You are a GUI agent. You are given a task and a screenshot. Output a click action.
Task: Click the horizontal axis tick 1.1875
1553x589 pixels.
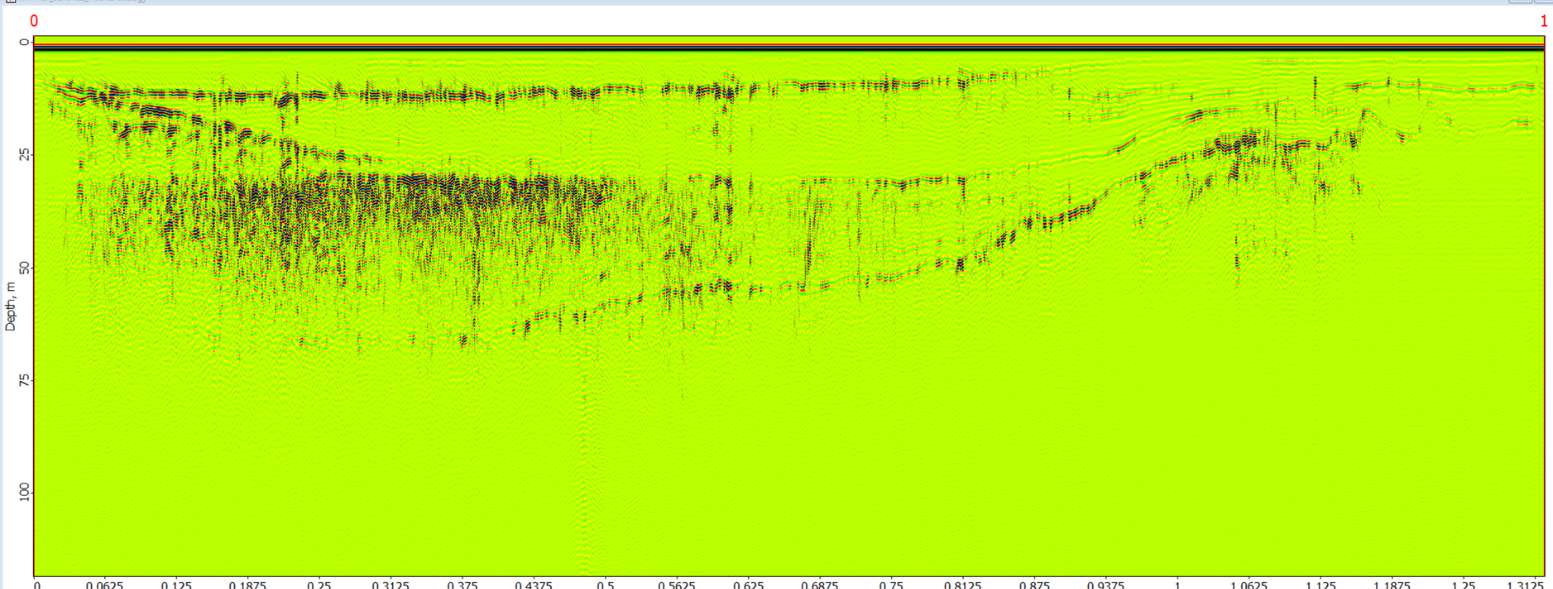click(1391, 584)
